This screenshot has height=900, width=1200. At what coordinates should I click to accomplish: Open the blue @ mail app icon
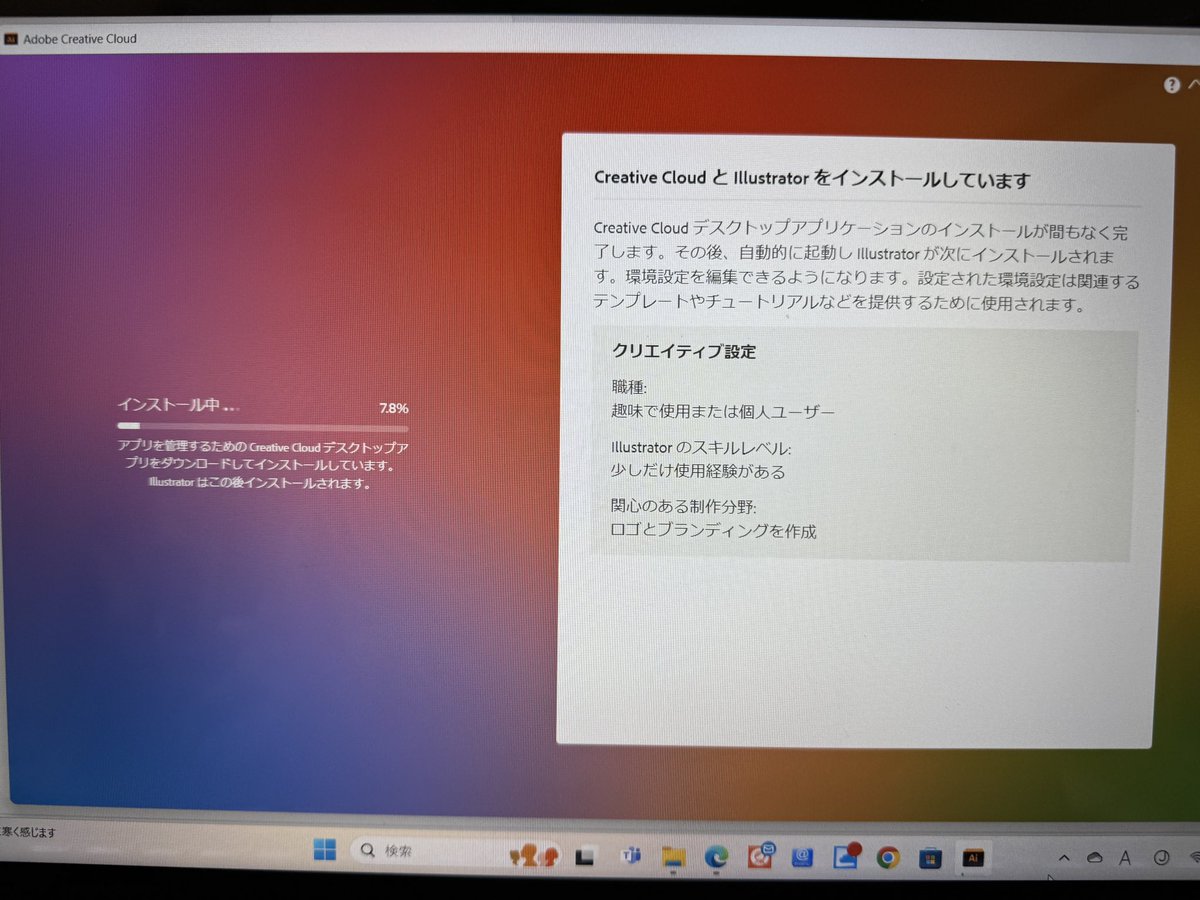[x=802, y=858]
